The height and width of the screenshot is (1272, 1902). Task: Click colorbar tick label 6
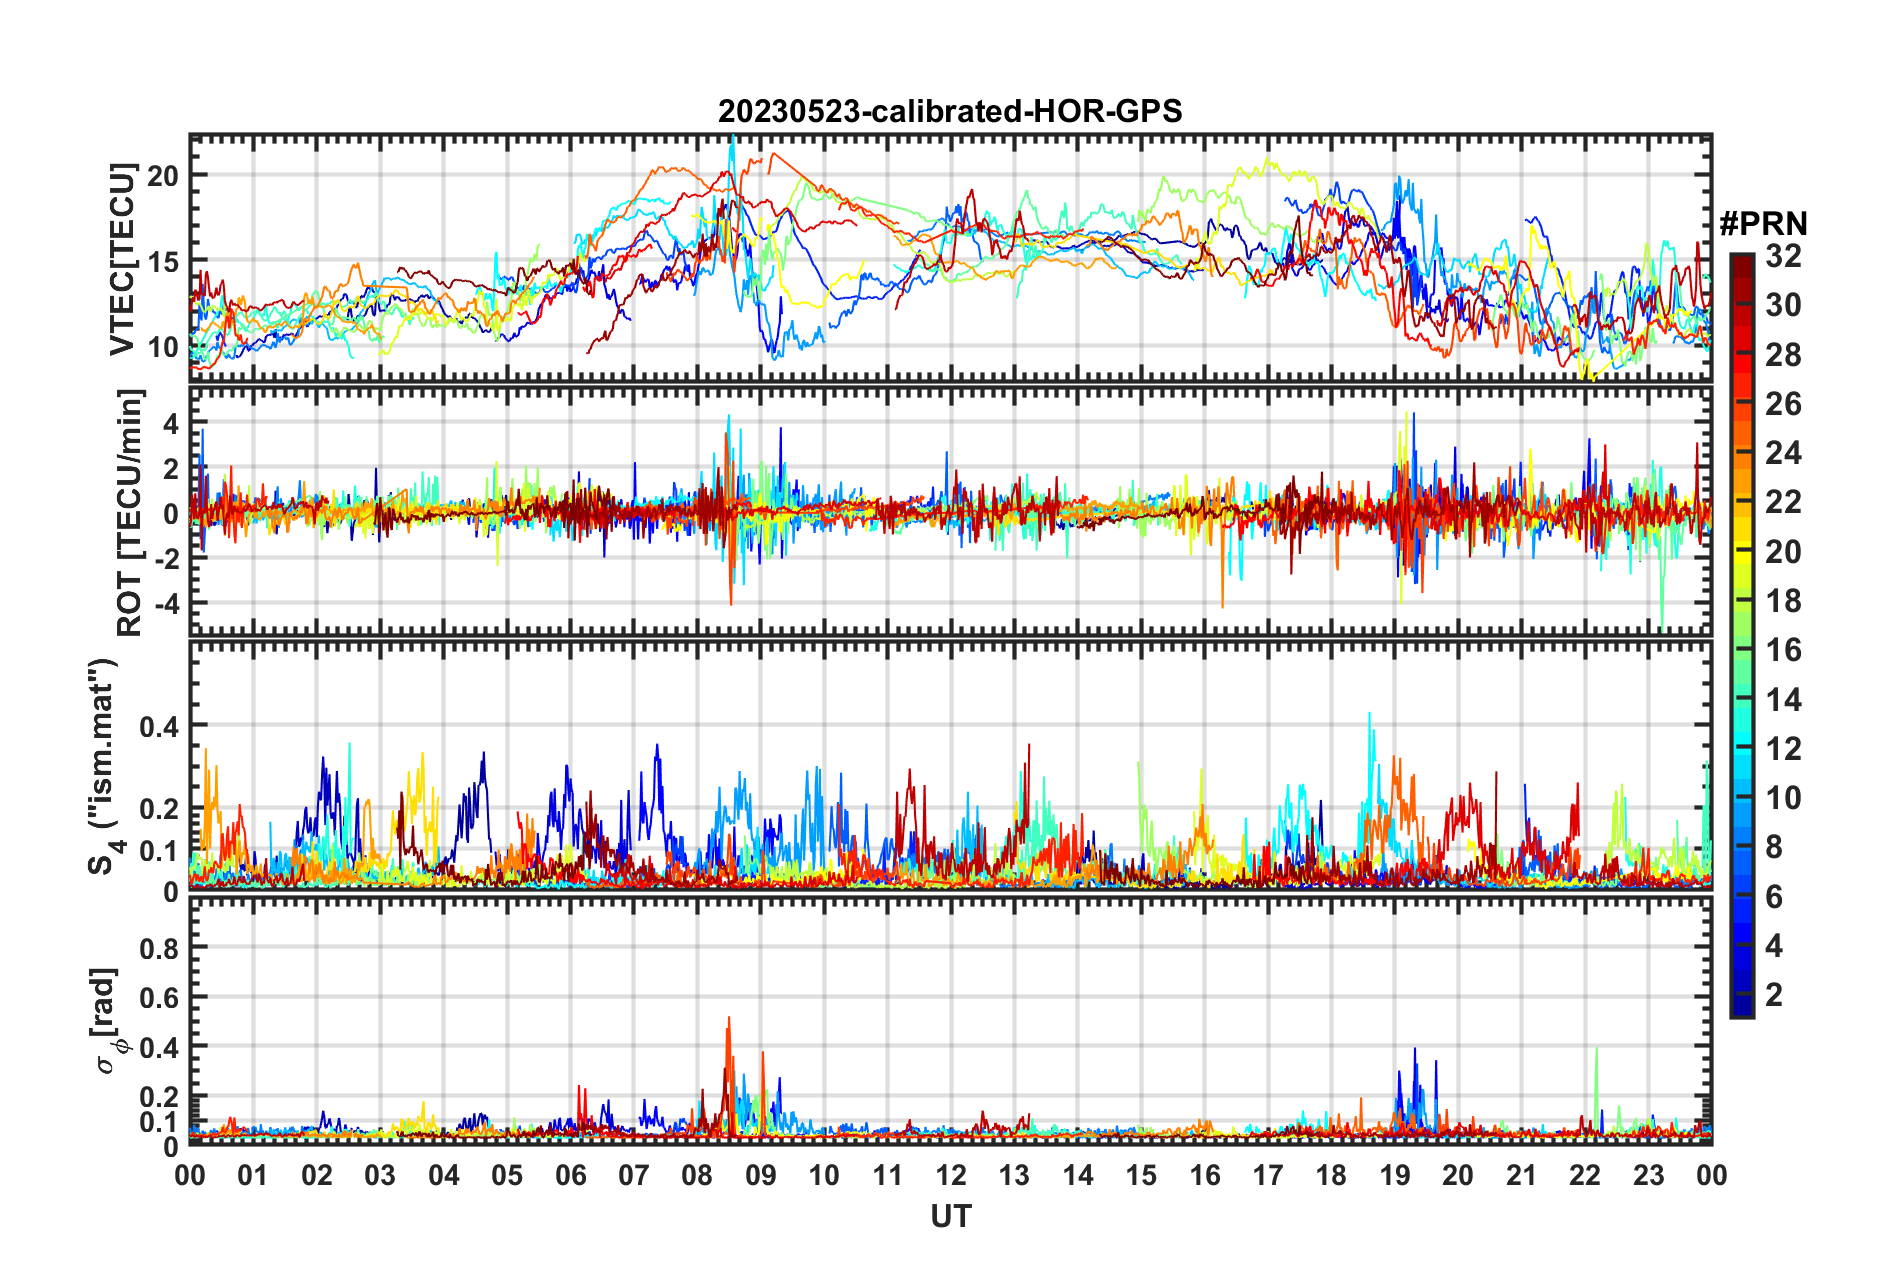click(x=1774, y=896)
